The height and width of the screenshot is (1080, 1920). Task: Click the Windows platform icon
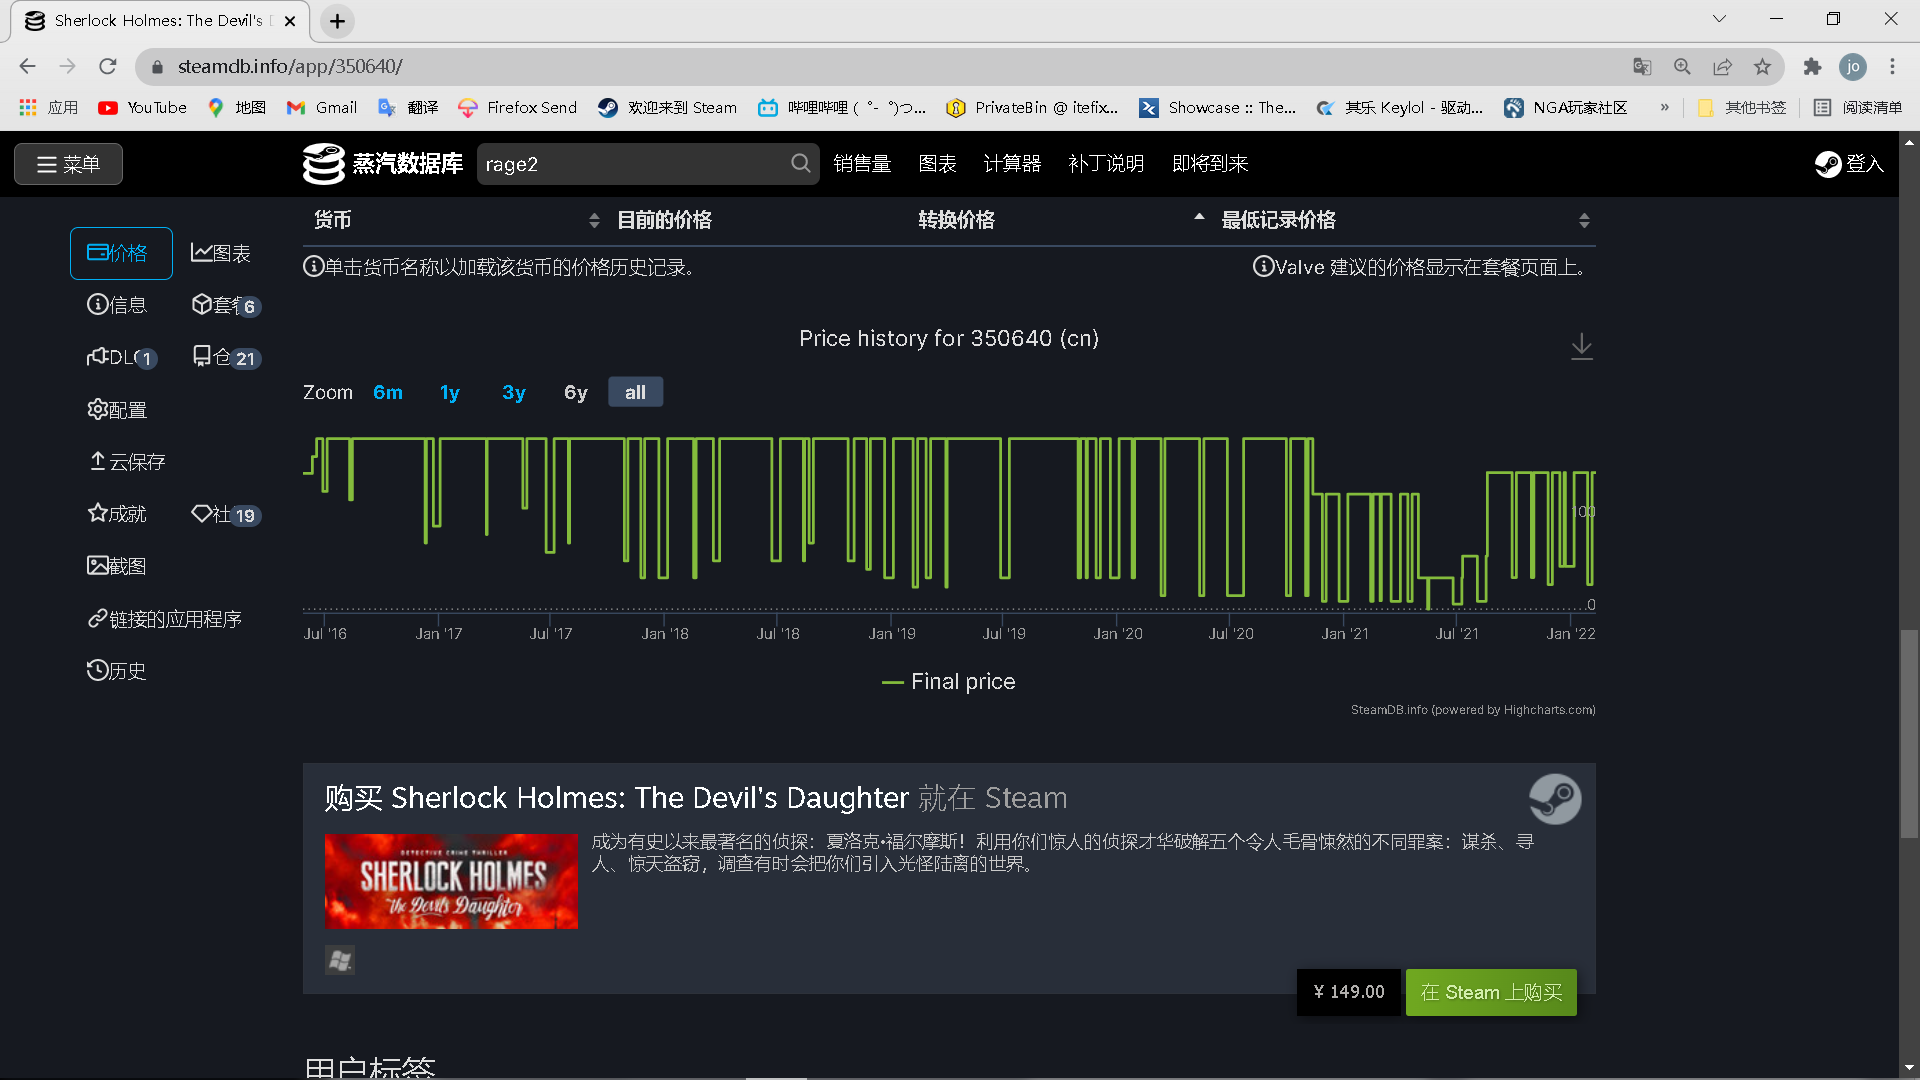click(340, 960)
